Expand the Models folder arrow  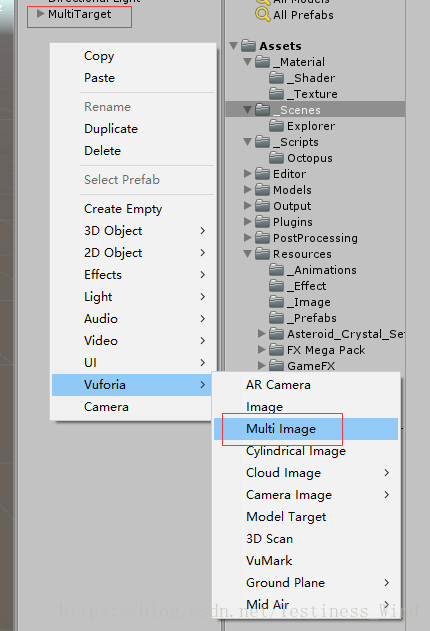(247, 190)
